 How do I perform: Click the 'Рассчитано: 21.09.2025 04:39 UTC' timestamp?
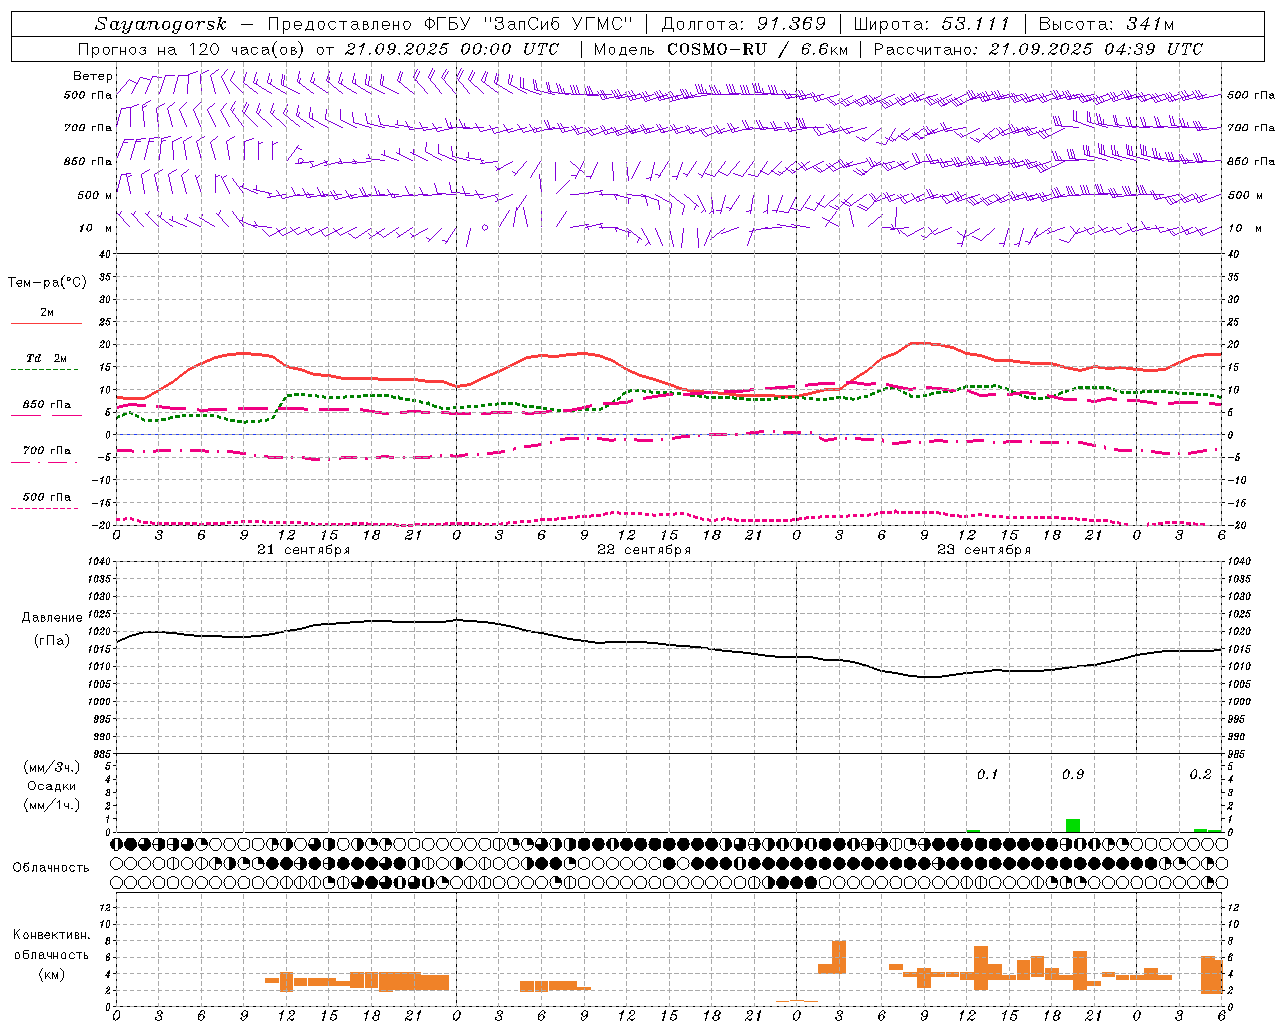coord(1038,49)
